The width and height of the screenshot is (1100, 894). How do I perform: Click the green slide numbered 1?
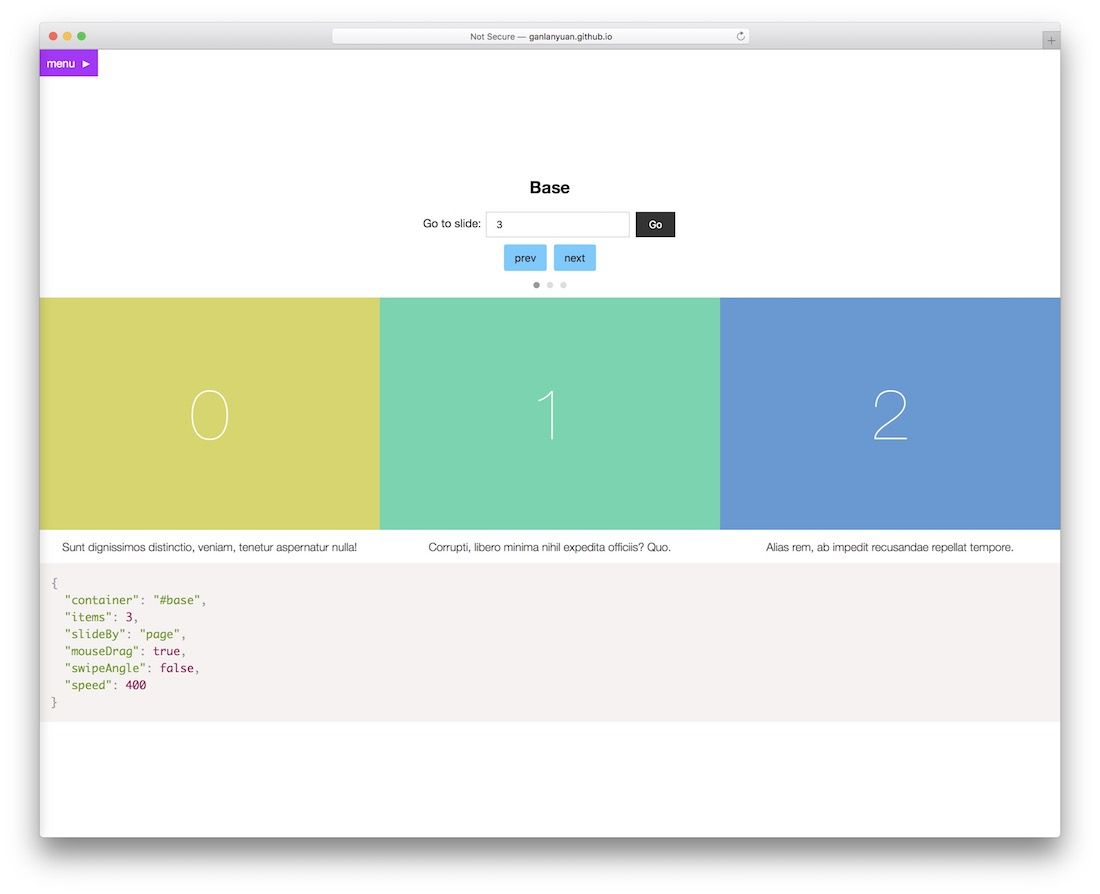tap(550, 413)
